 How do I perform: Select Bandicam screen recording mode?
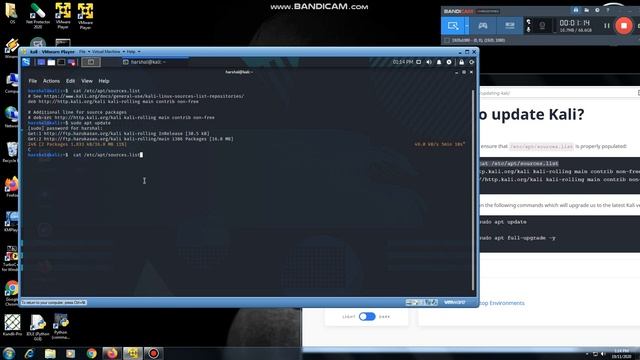tap(453, 26)
